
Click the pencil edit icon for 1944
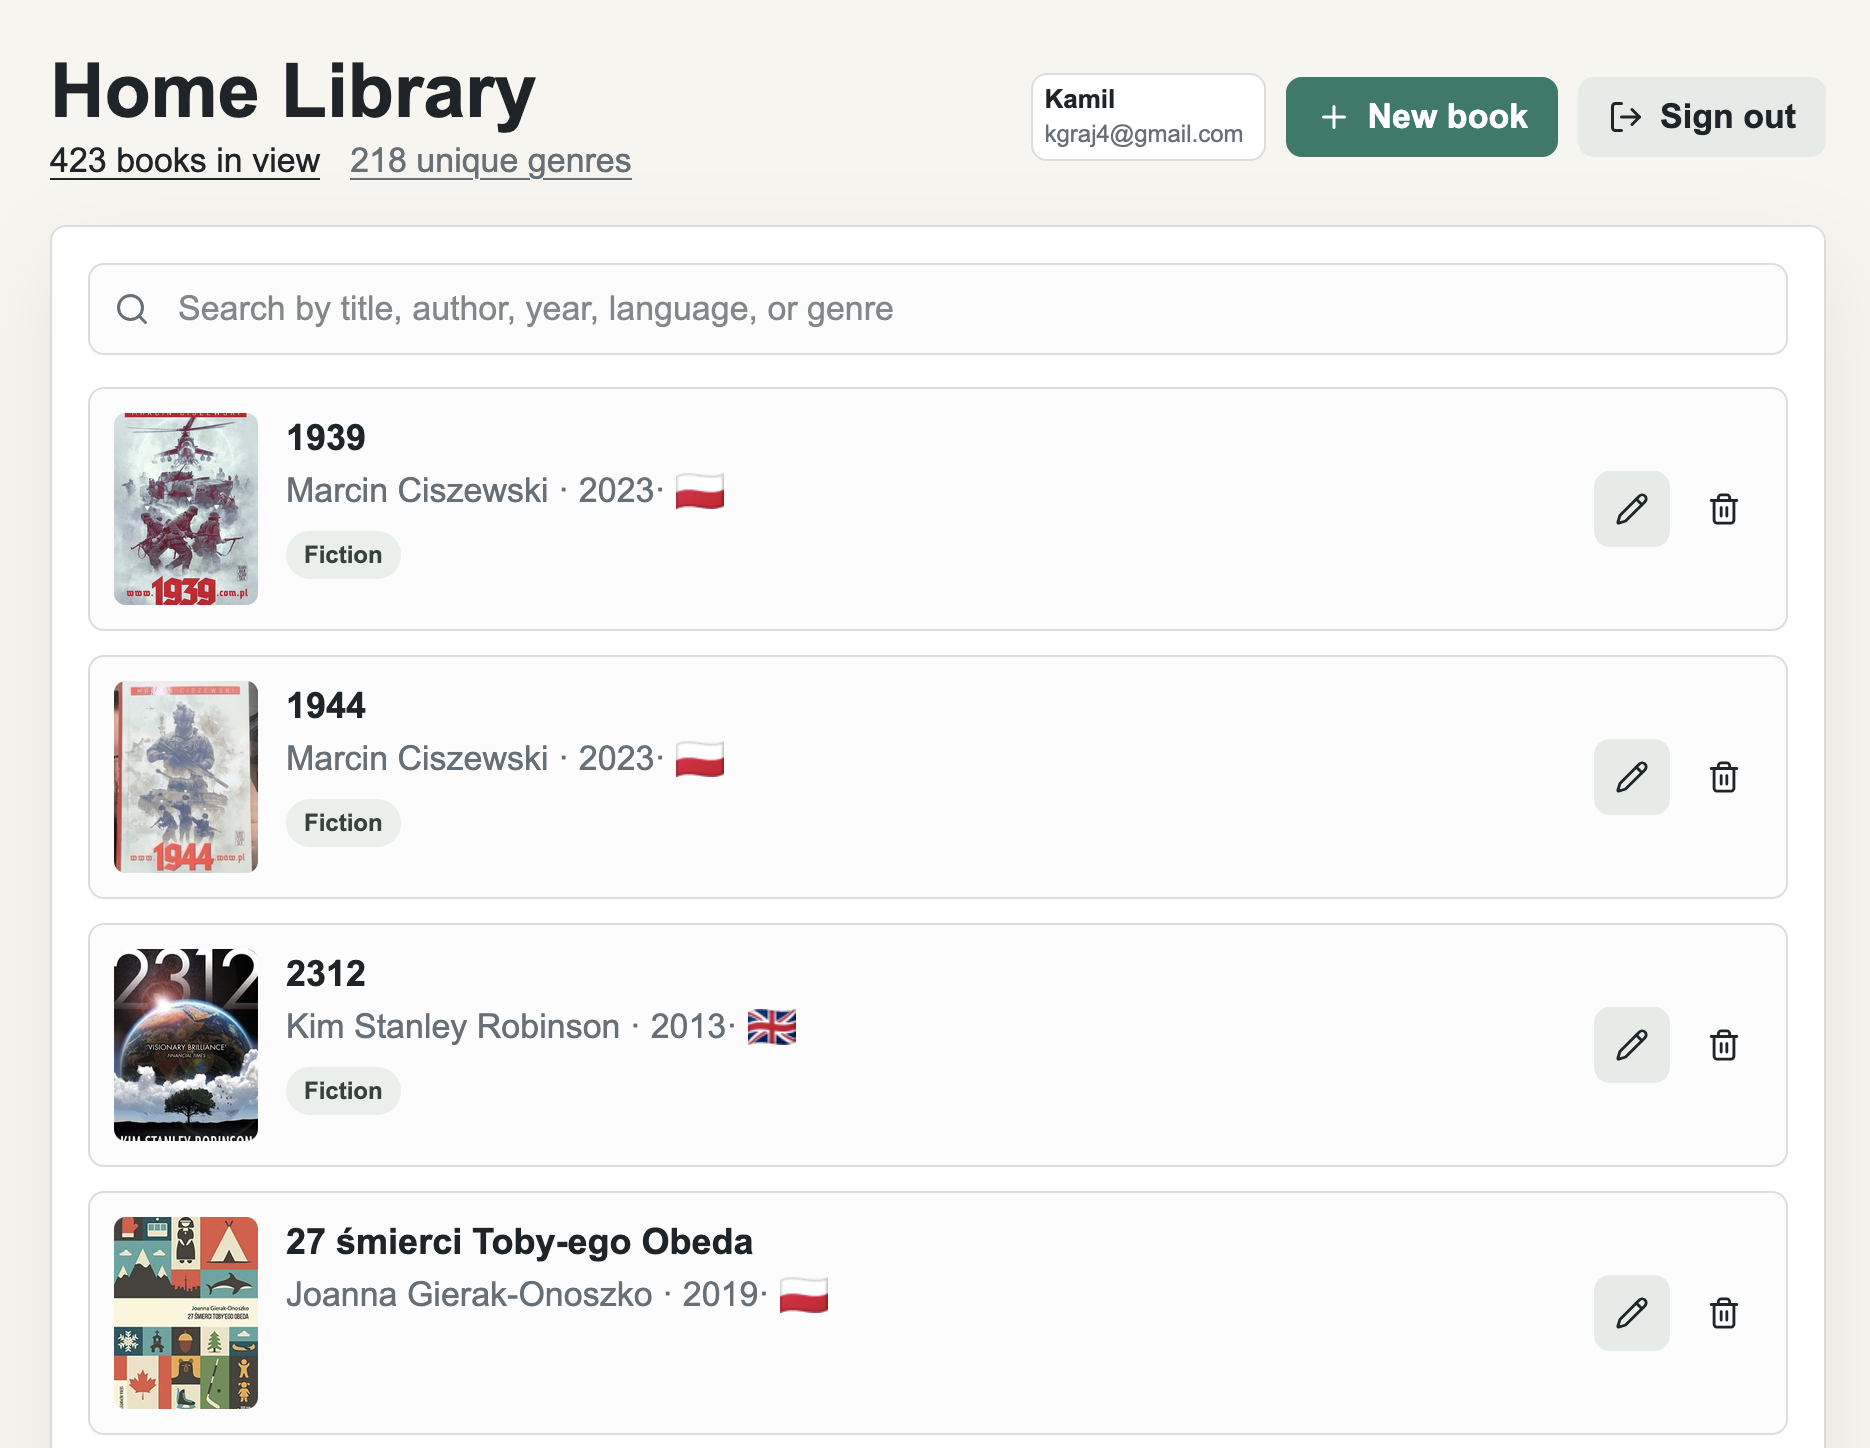[1631, 777]
